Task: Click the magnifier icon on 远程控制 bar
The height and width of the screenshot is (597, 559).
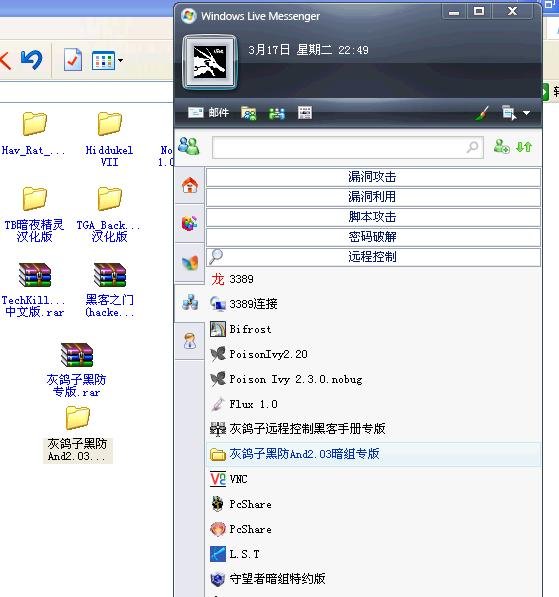Action: [x=216, y=257]
